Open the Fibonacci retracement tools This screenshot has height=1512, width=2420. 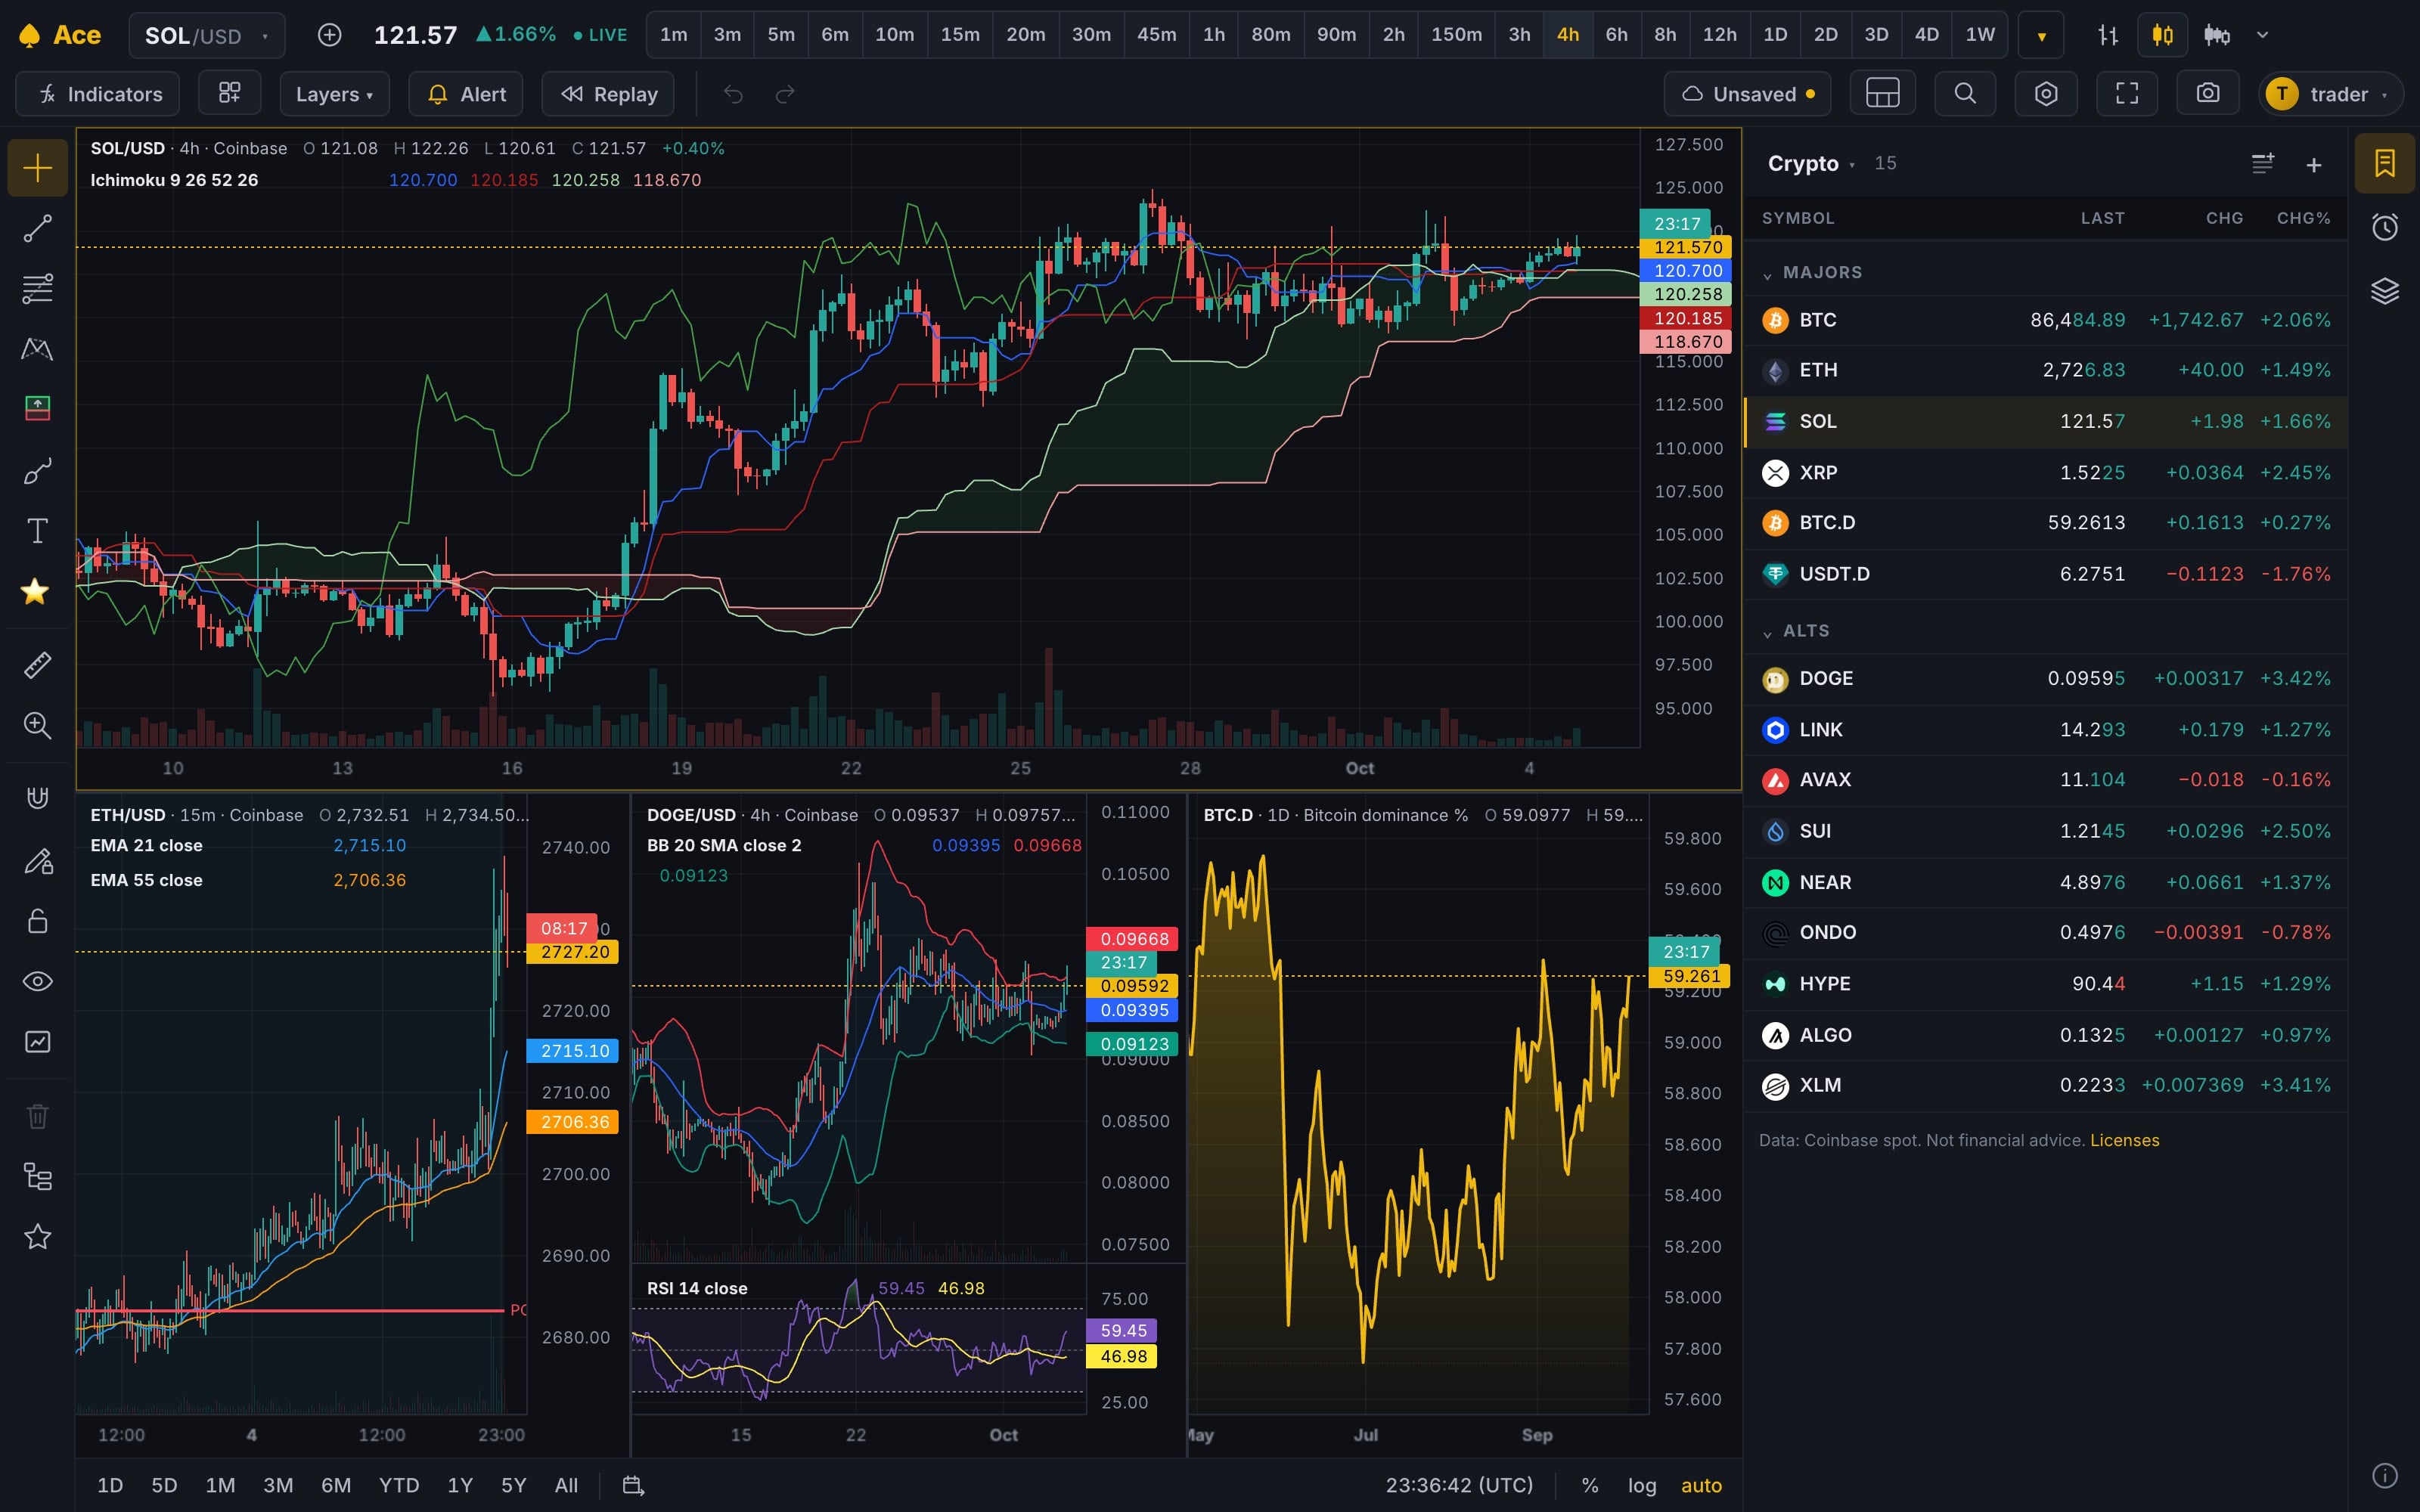pyautogui.click(x=37, y=289)
